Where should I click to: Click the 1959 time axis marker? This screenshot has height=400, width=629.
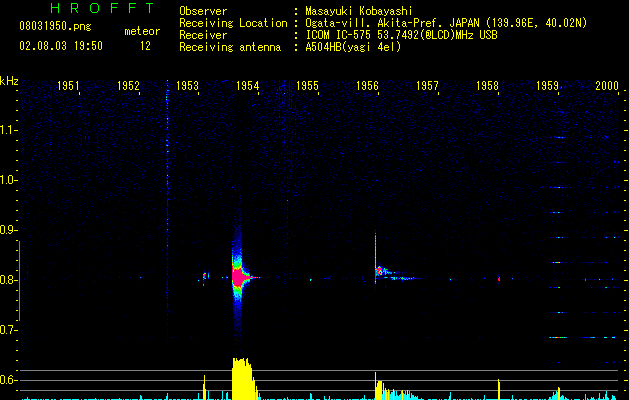coord(547,85)
